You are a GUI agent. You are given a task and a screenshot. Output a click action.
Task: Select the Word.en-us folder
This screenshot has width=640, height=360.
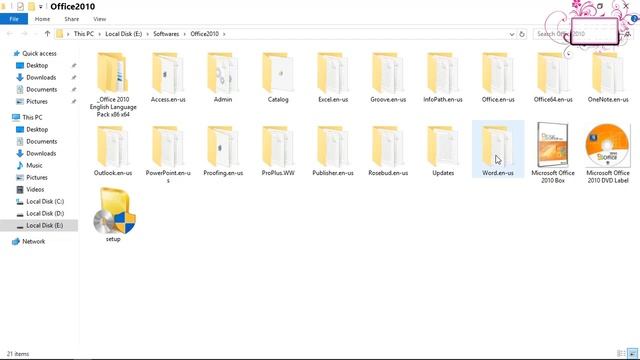click(x=498, y=149)
